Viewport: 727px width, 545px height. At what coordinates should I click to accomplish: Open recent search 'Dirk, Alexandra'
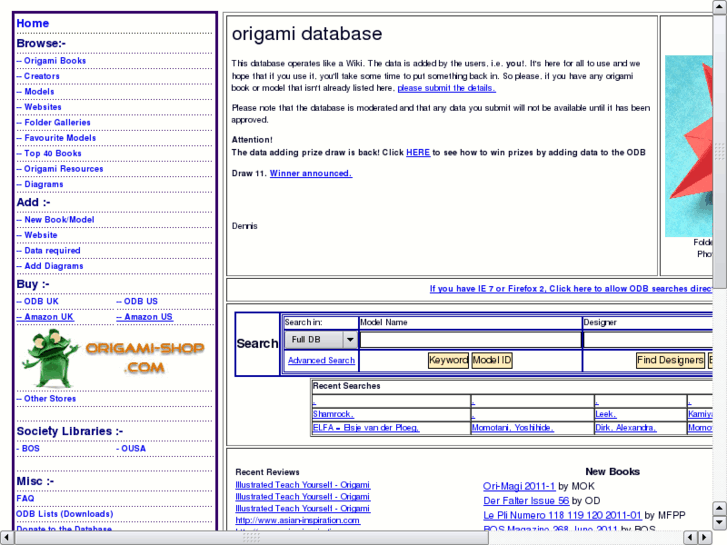pyautogui.click(x=625, y=428)
